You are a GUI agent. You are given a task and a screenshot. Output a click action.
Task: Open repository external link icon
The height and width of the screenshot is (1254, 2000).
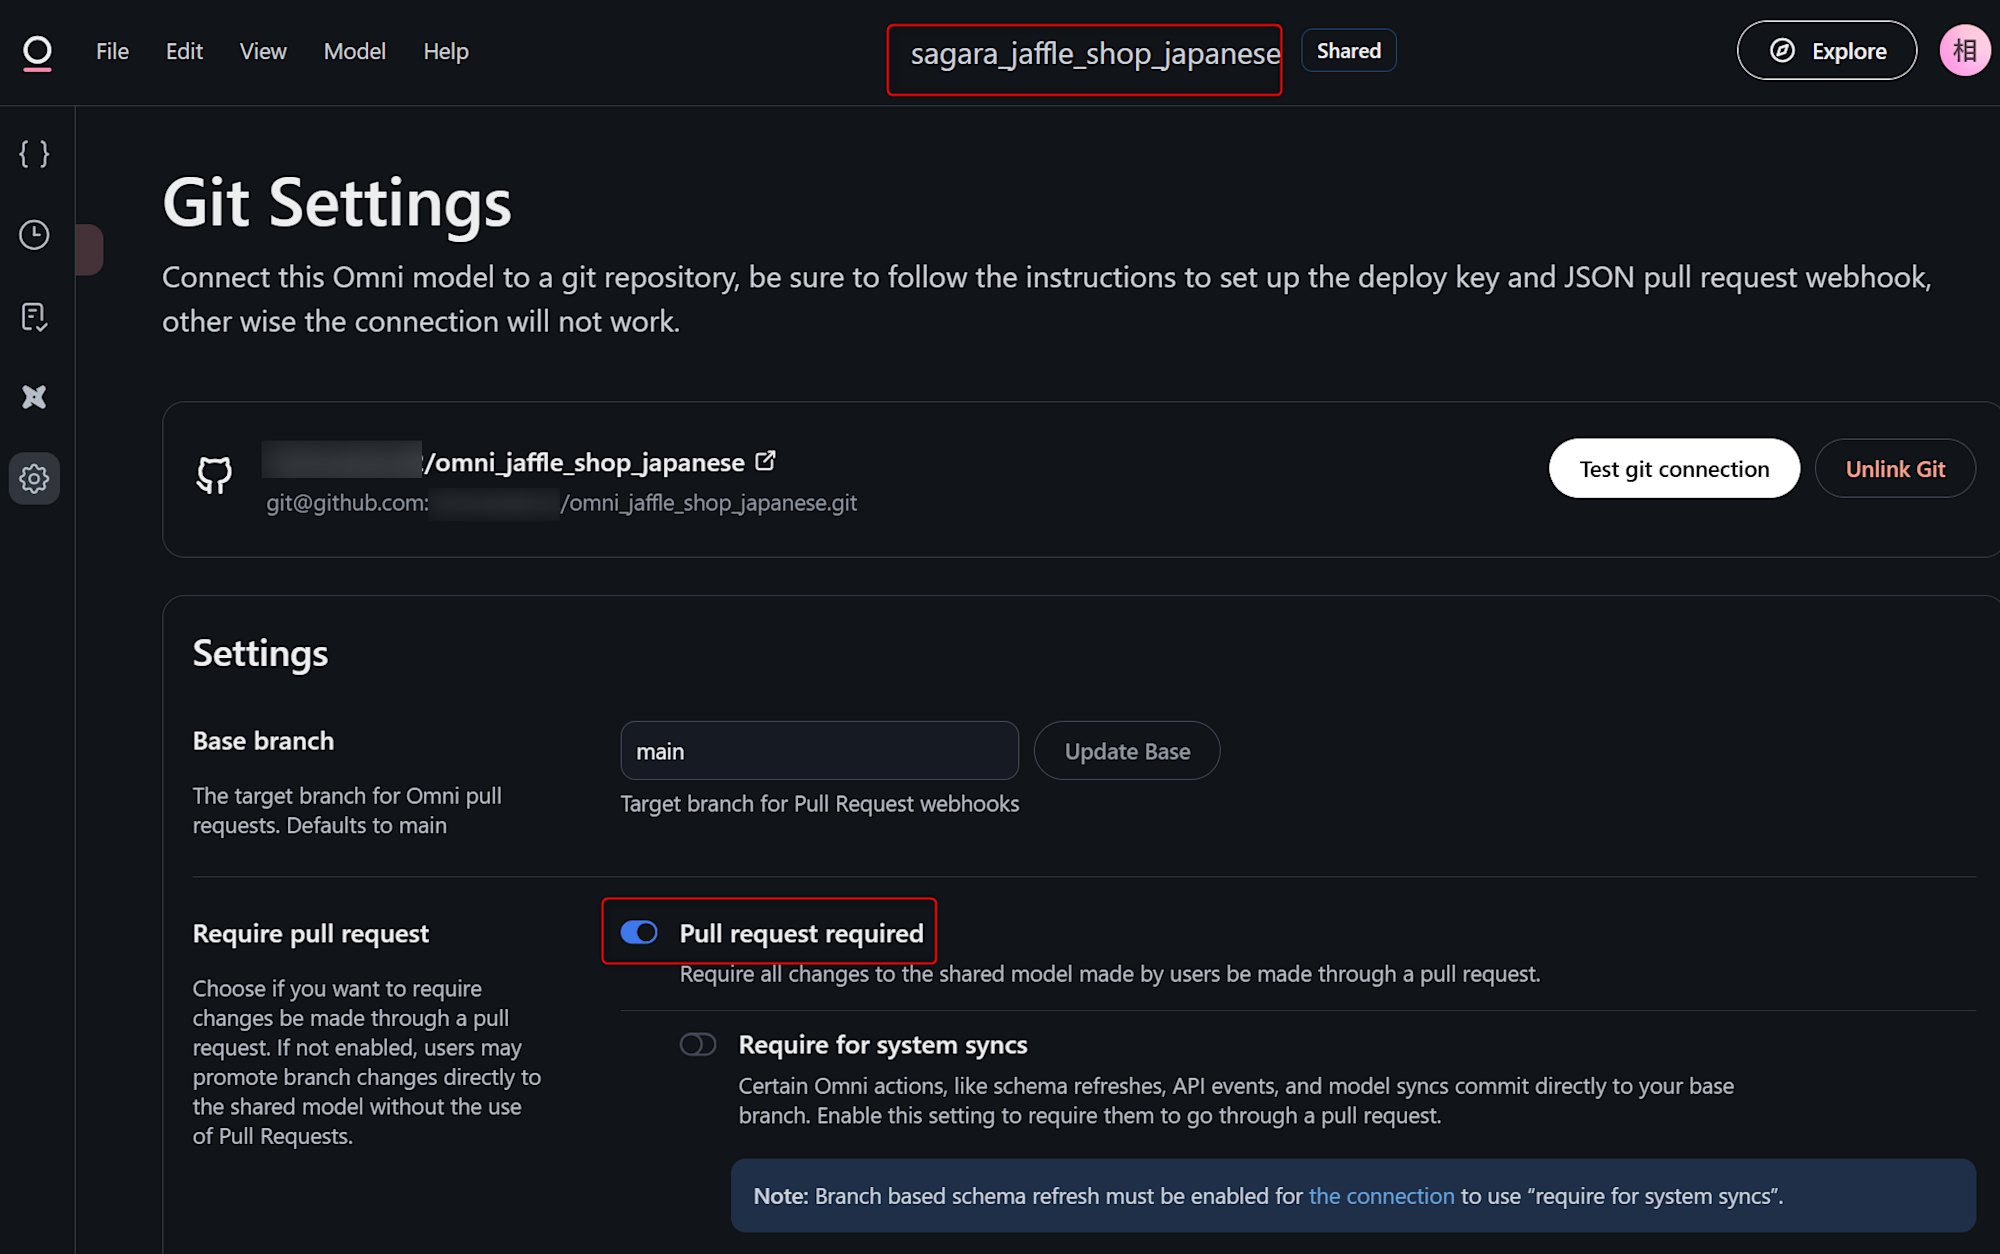pyautogui.click(x=766, y=461)
